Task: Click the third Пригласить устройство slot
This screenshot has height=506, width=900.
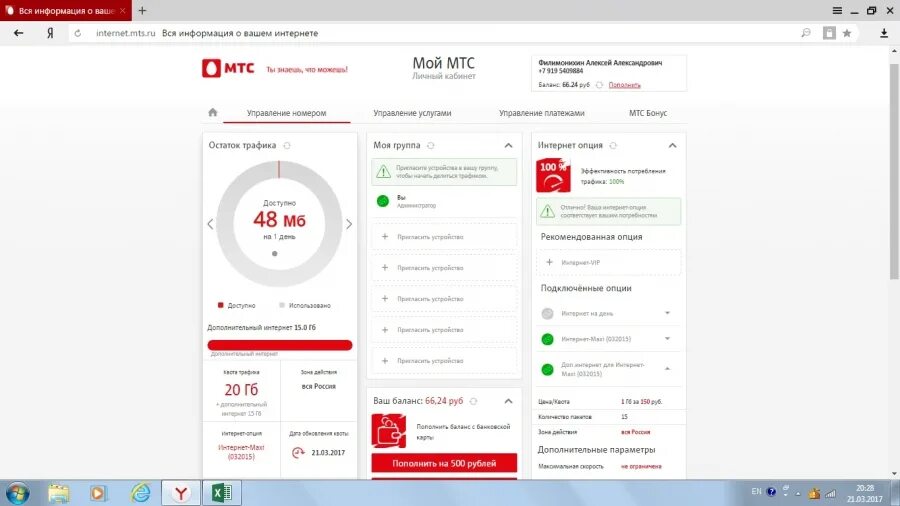Action: [444, 299]
